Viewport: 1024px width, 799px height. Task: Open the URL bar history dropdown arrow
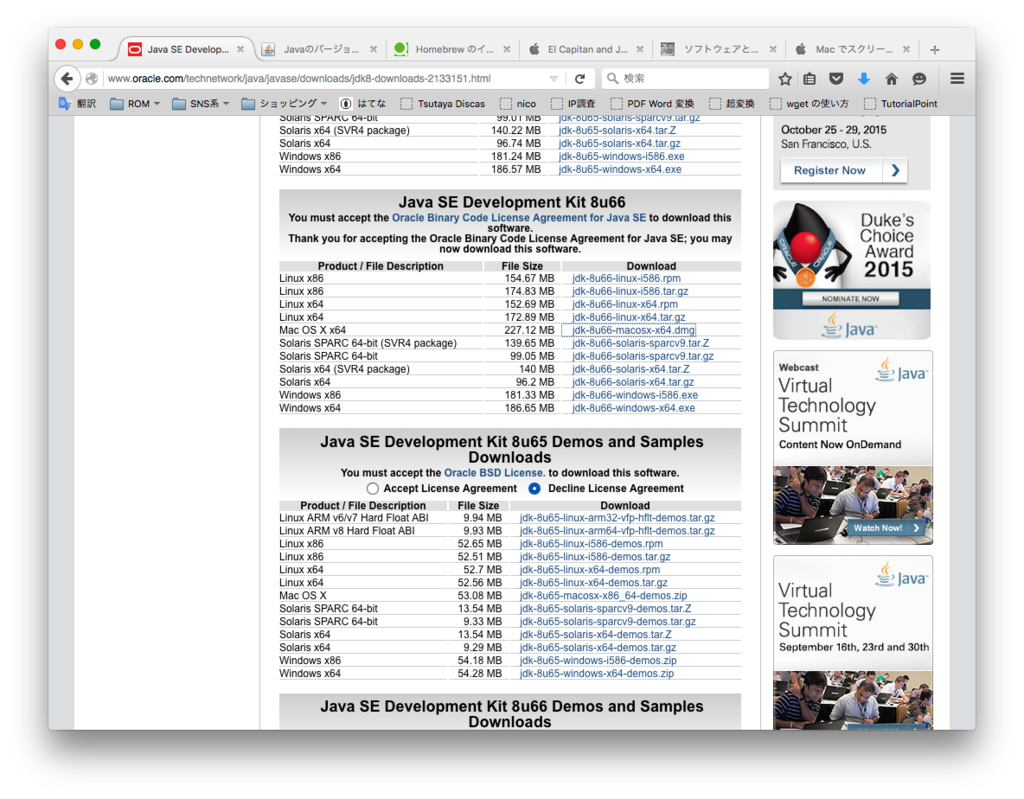pos(554,79)
